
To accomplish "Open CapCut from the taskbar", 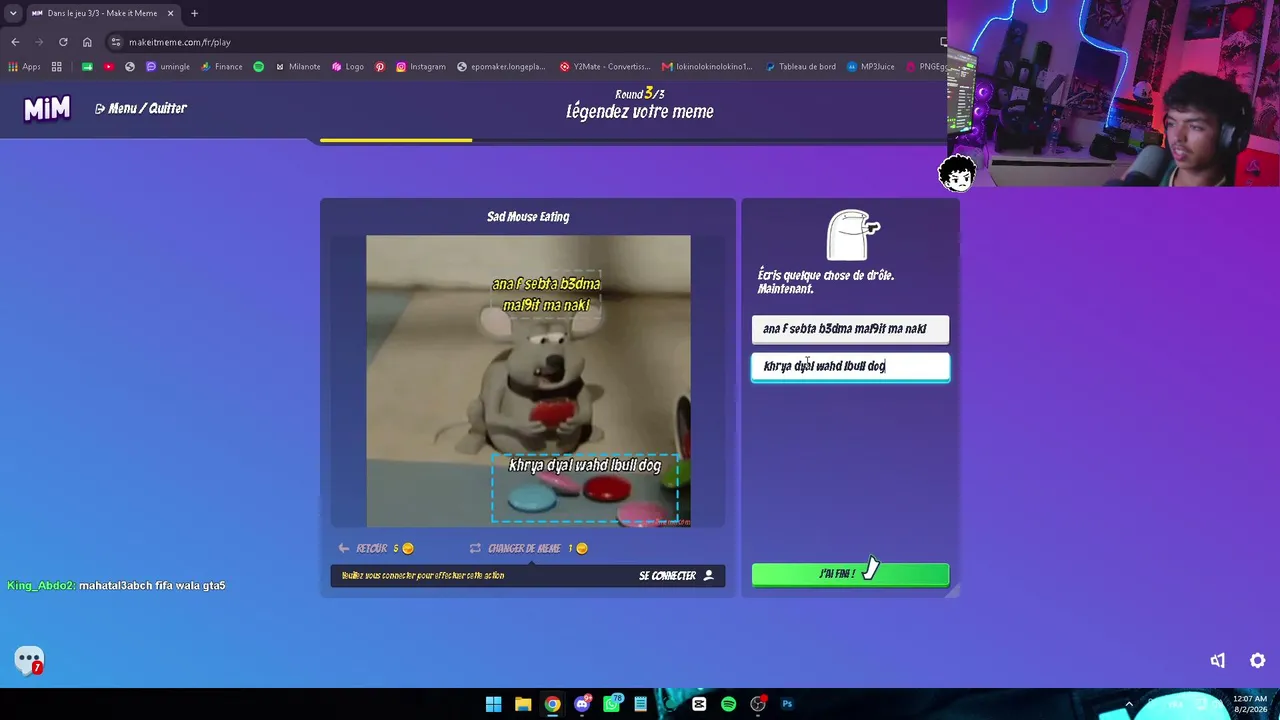I will (x=699, y=704).
